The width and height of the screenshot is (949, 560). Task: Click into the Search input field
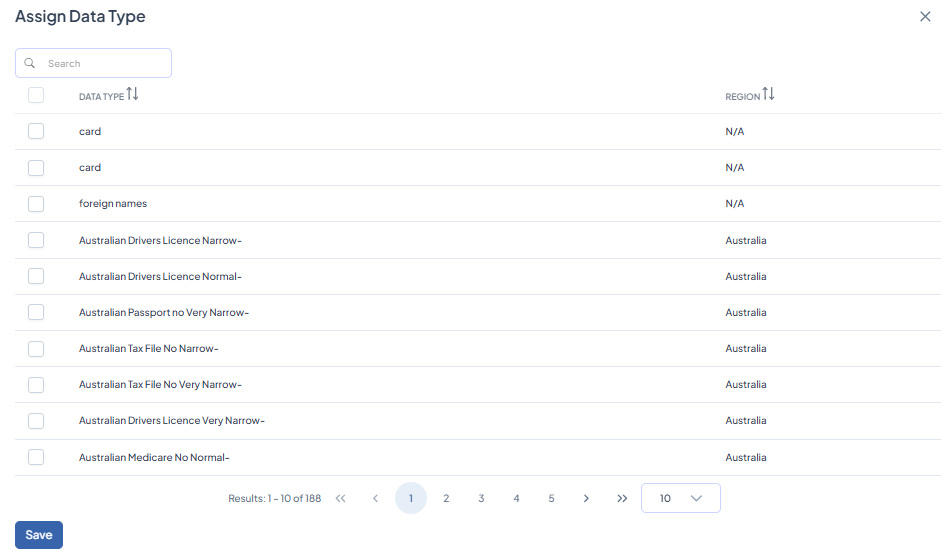click(105, 63)
